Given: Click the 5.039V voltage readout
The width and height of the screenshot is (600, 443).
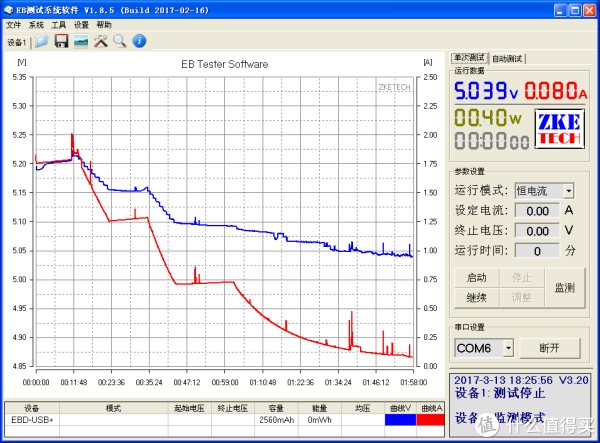Looking at the screenshot, I should [486, 91].
